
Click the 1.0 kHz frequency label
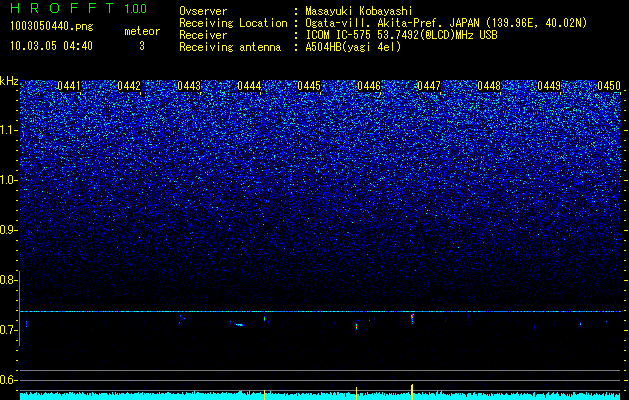click(x=8, y=180)
